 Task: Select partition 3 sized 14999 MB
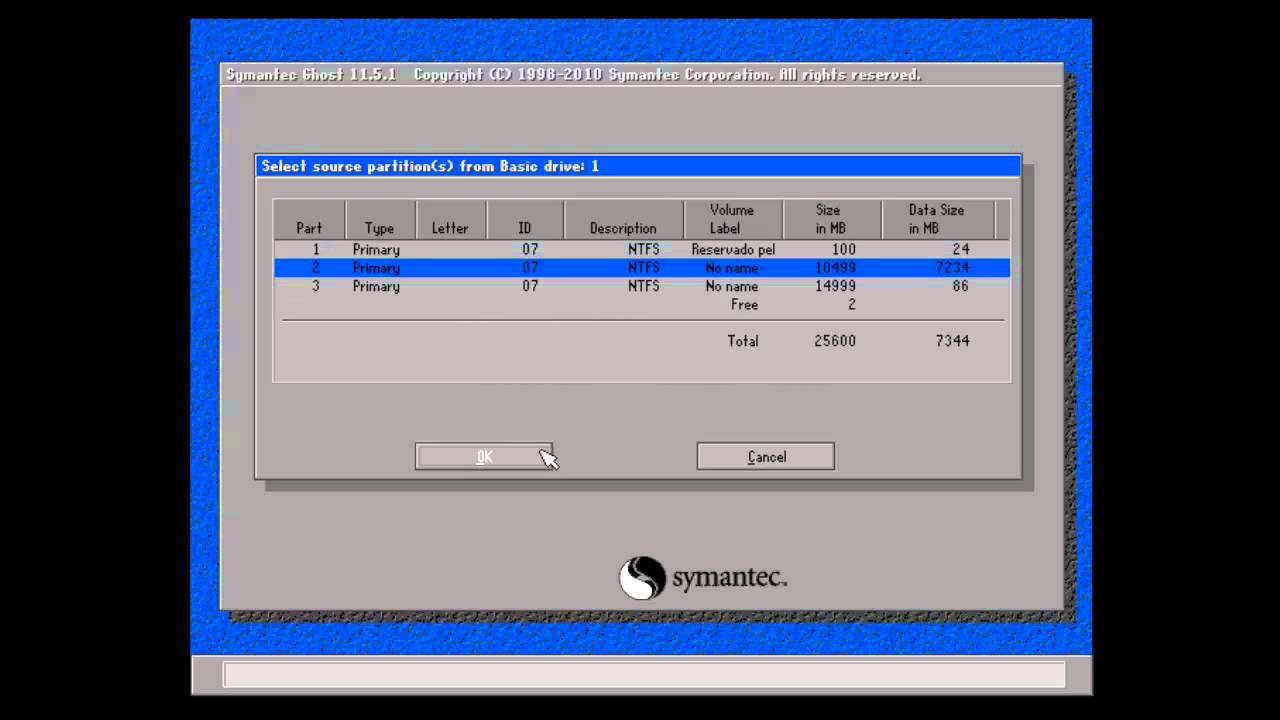pos(642,286)
